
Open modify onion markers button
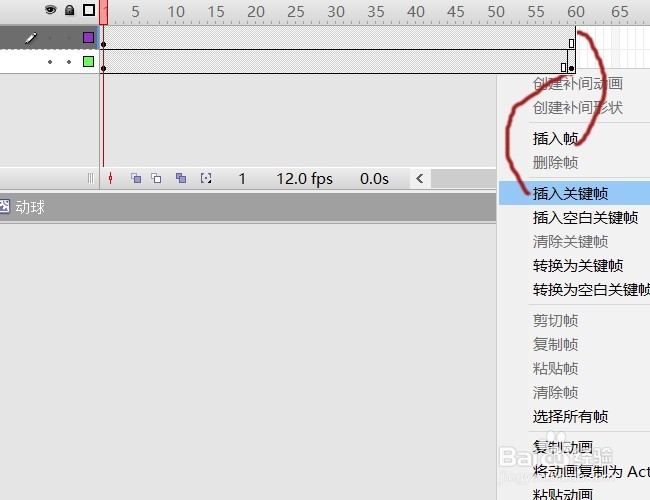pyautogui.click(x=206, y=178)
